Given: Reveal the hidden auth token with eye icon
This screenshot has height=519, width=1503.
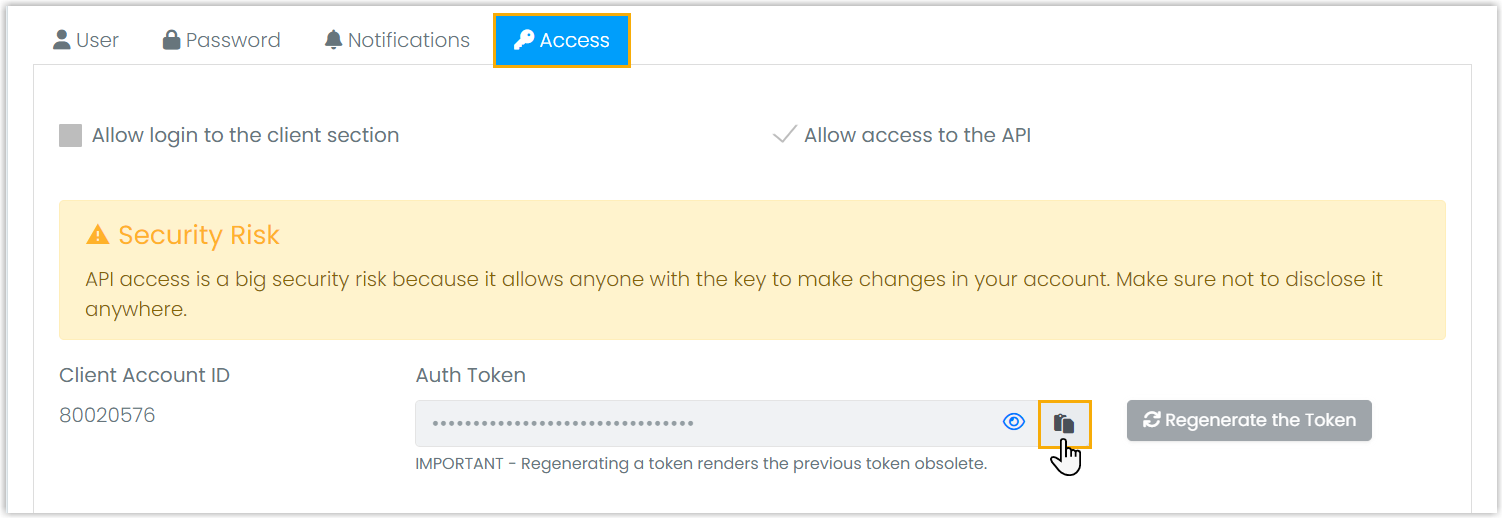Looking at the screenshot, I should pos(1014,422).
